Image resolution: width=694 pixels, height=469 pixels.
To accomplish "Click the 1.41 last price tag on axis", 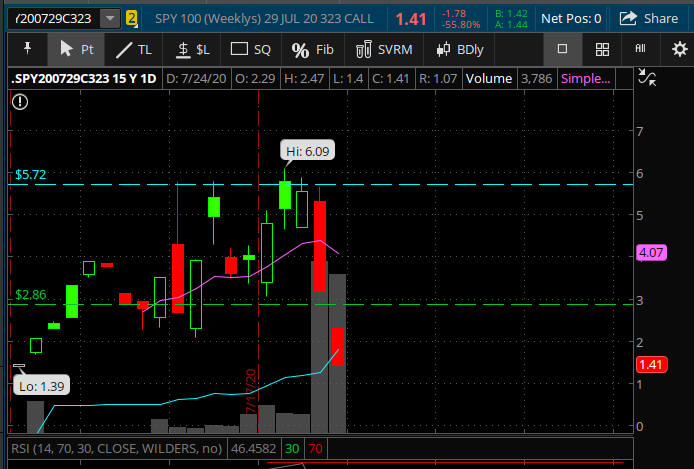I will pos(651,365).
